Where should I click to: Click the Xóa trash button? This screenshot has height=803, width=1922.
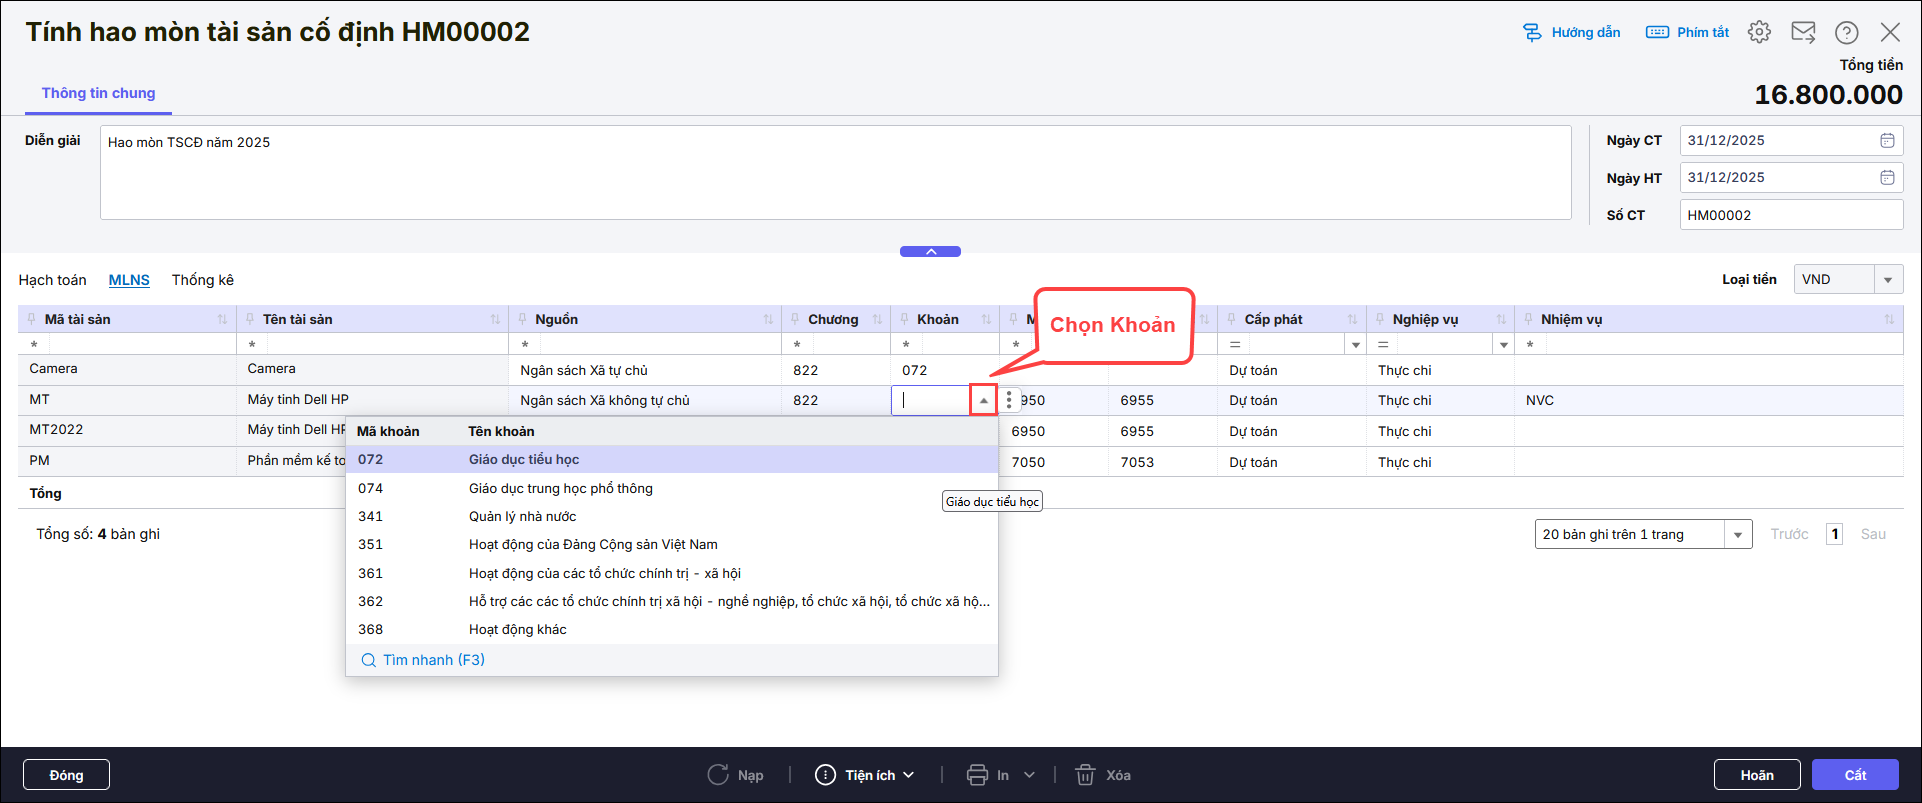[x=1103, y=775]
